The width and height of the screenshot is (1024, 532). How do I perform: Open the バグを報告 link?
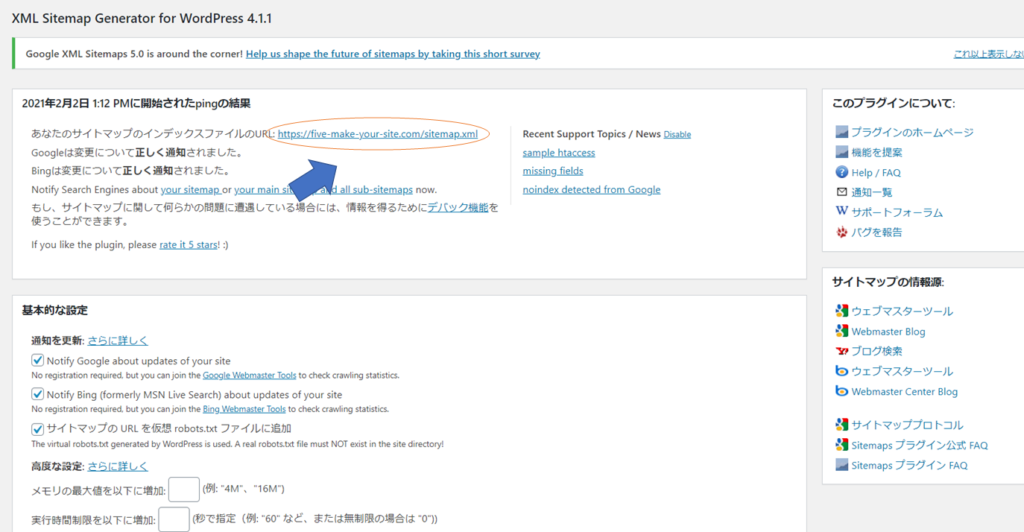click(876, 232)
